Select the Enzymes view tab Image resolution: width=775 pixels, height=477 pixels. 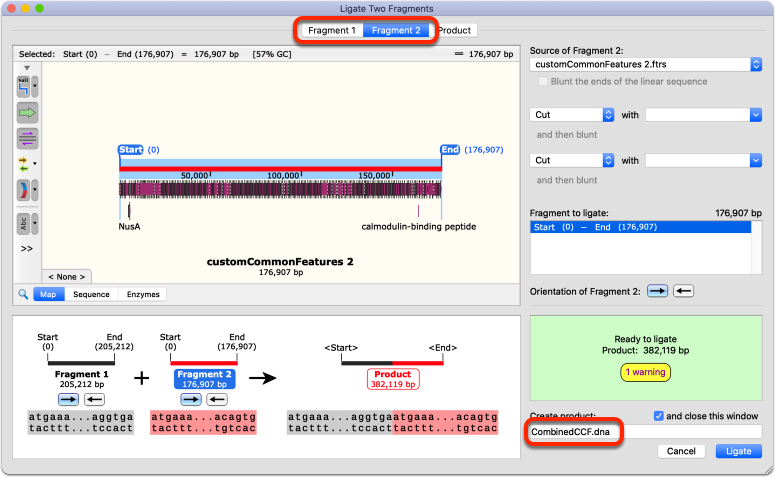(x=143, y=294)
